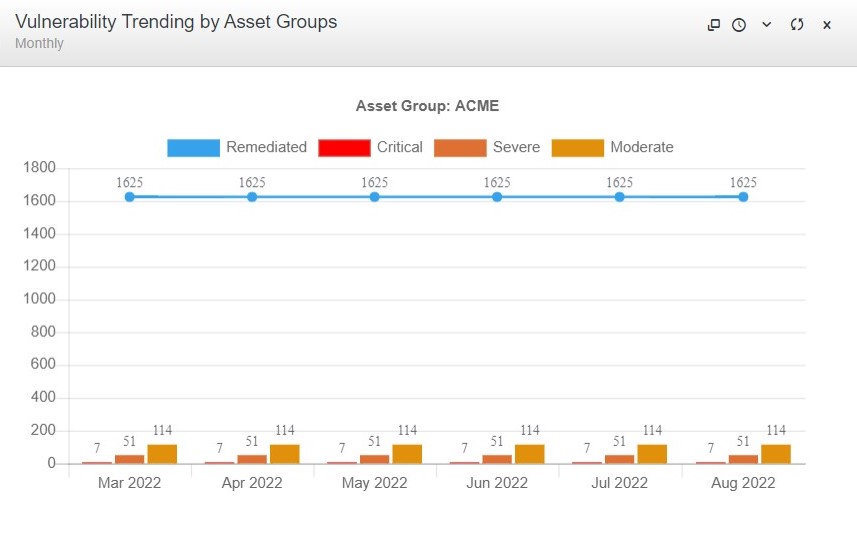Click the pop-out widget window icon
The height and width of the screenshot is (560, 857).
point(714,25)
